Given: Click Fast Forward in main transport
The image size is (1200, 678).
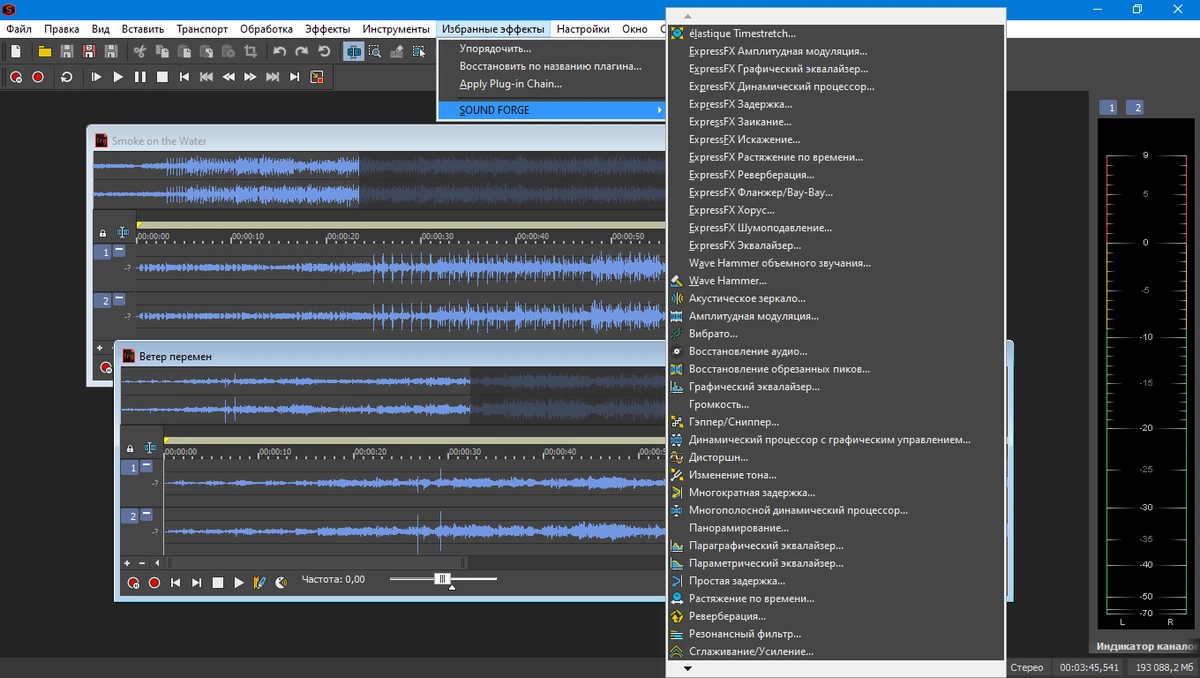Looking at the screenshot, I should click(250, 77).
